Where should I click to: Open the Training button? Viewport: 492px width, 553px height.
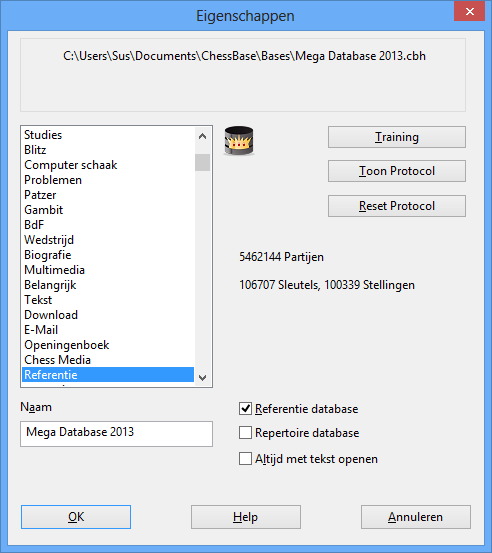point(397,137)
